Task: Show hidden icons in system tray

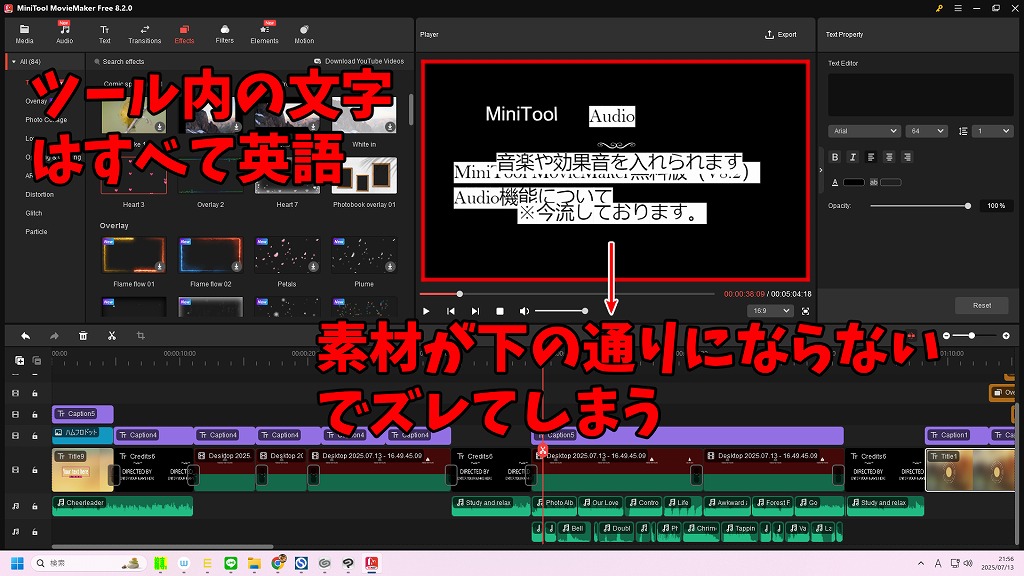Action: [x=921, y=563]
